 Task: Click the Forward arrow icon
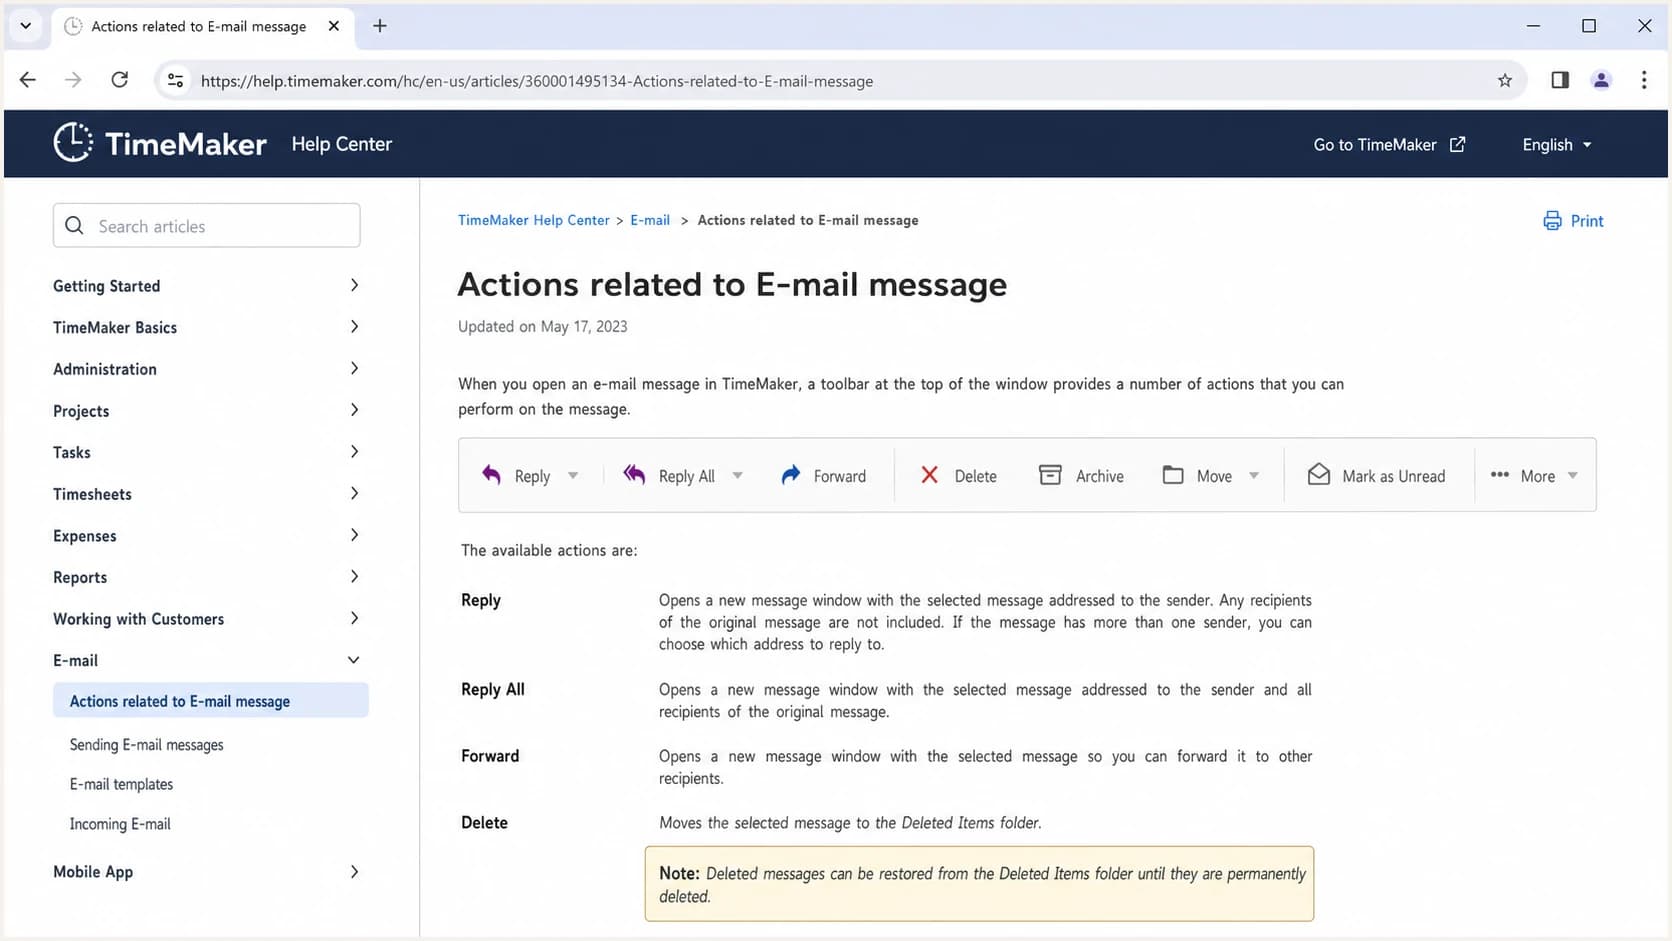click(x=791, y=475)
